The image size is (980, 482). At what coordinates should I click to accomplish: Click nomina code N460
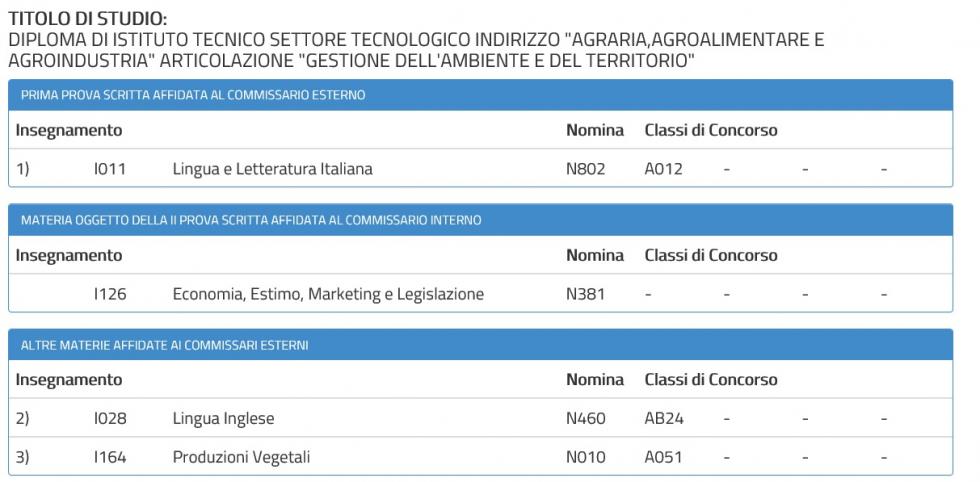(x=585, y=418)
